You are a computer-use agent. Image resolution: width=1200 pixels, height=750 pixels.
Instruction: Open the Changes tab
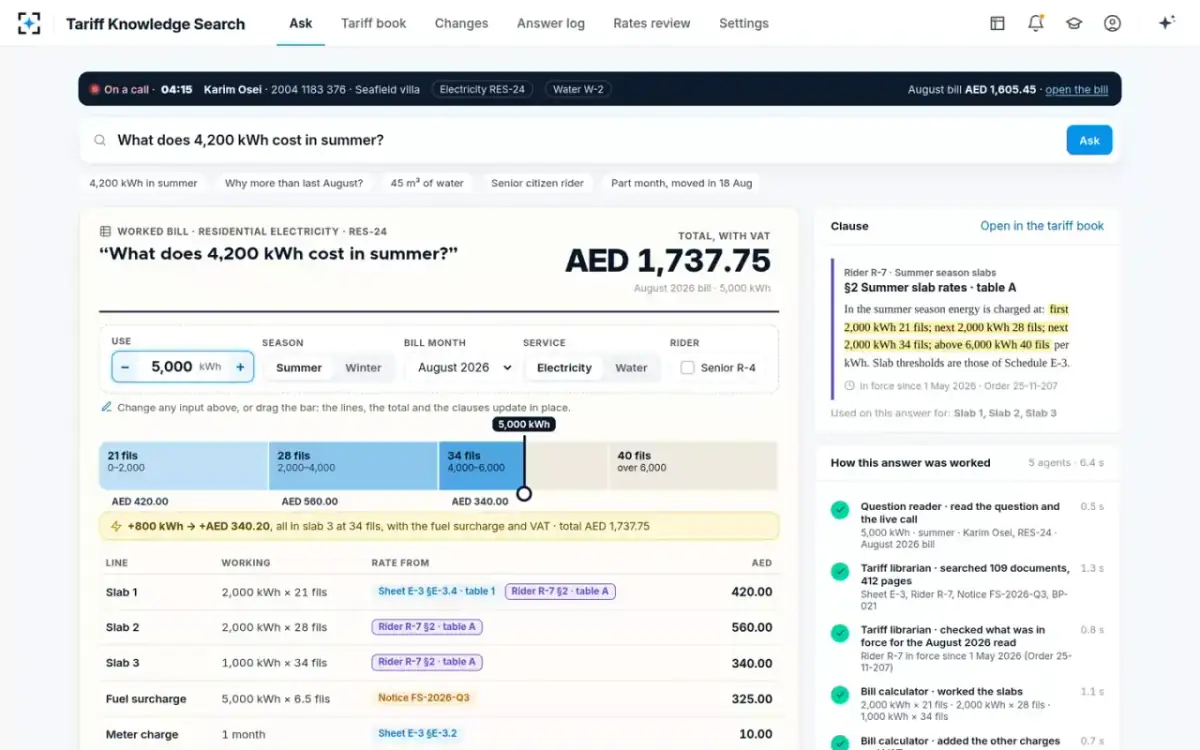[462, 23]
